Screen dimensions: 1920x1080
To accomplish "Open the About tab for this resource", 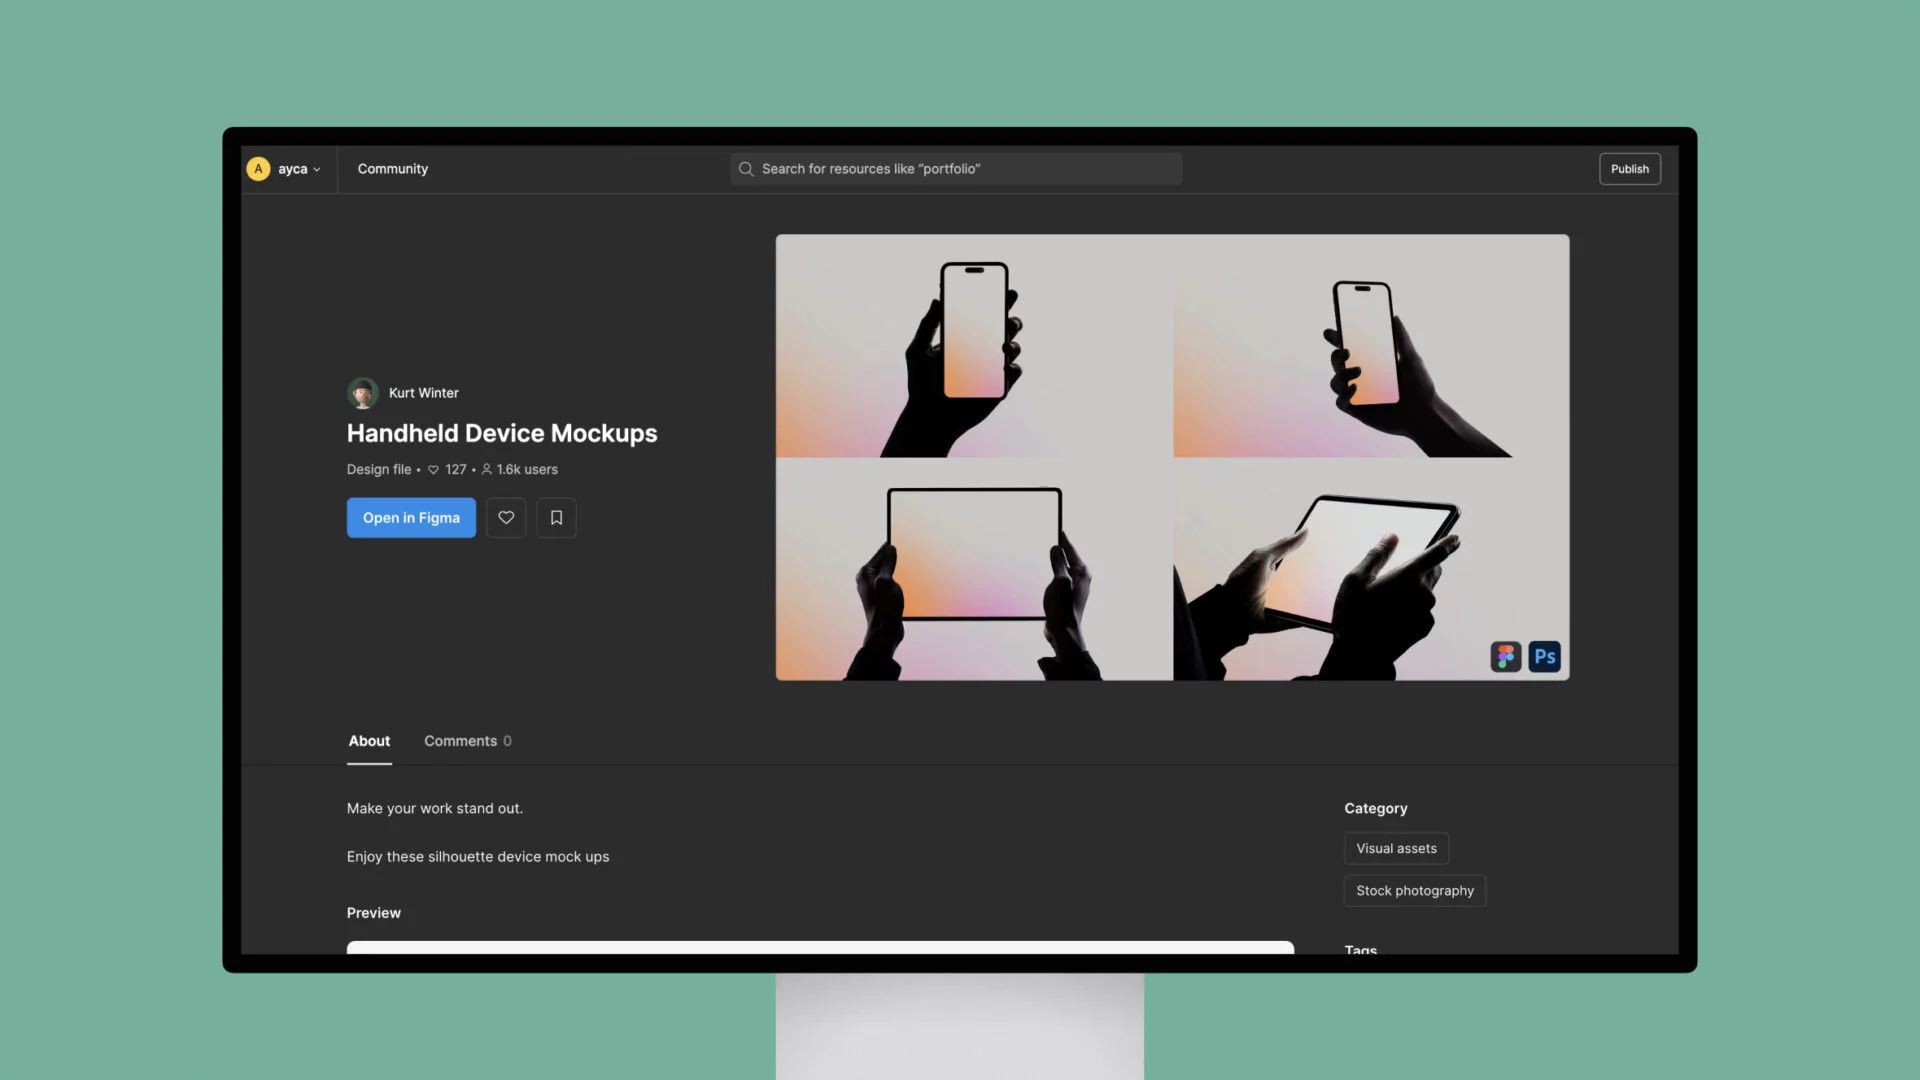I will point(369,740).
